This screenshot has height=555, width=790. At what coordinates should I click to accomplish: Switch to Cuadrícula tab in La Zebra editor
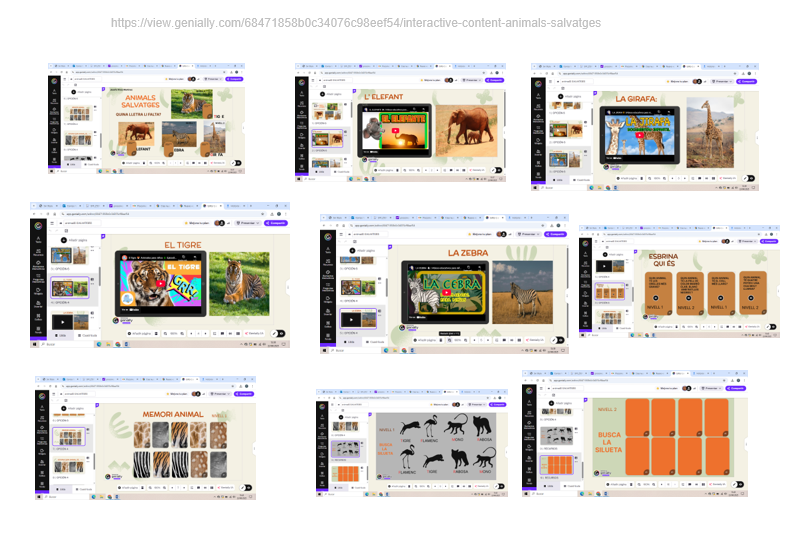point(375,342)
